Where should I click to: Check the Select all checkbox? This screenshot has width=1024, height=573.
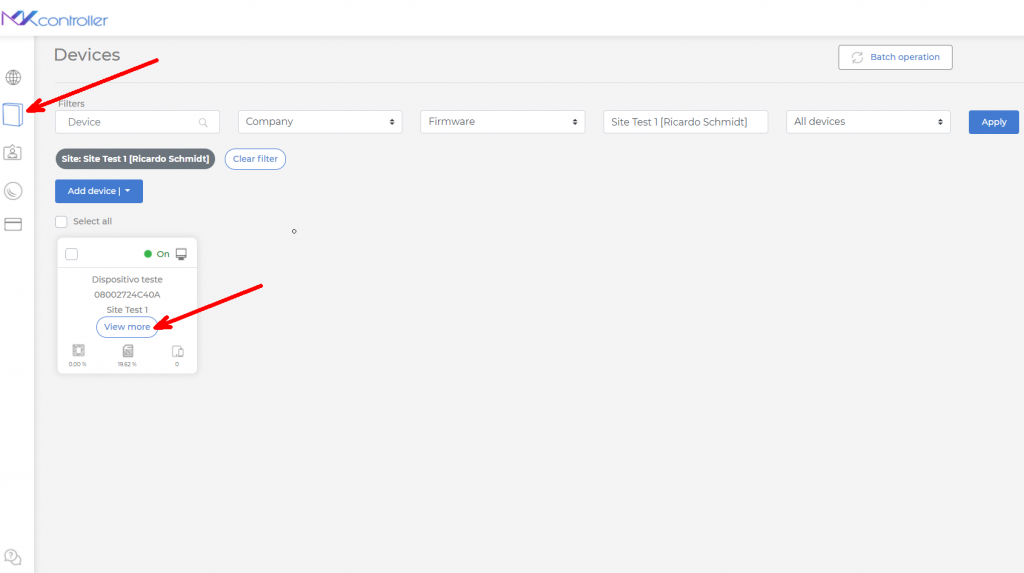[x=61, y=222]
